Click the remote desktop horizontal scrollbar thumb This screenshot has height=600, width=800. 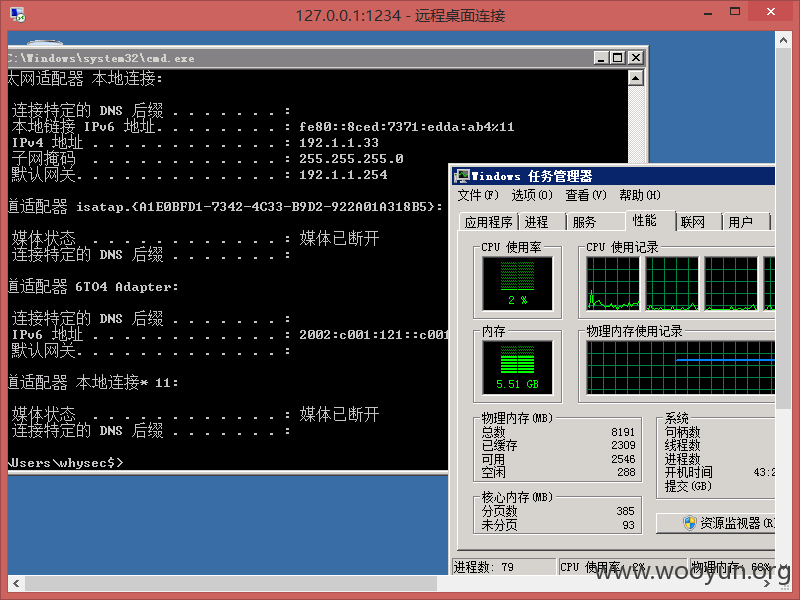pyautogui.click(x=231, y=583)
